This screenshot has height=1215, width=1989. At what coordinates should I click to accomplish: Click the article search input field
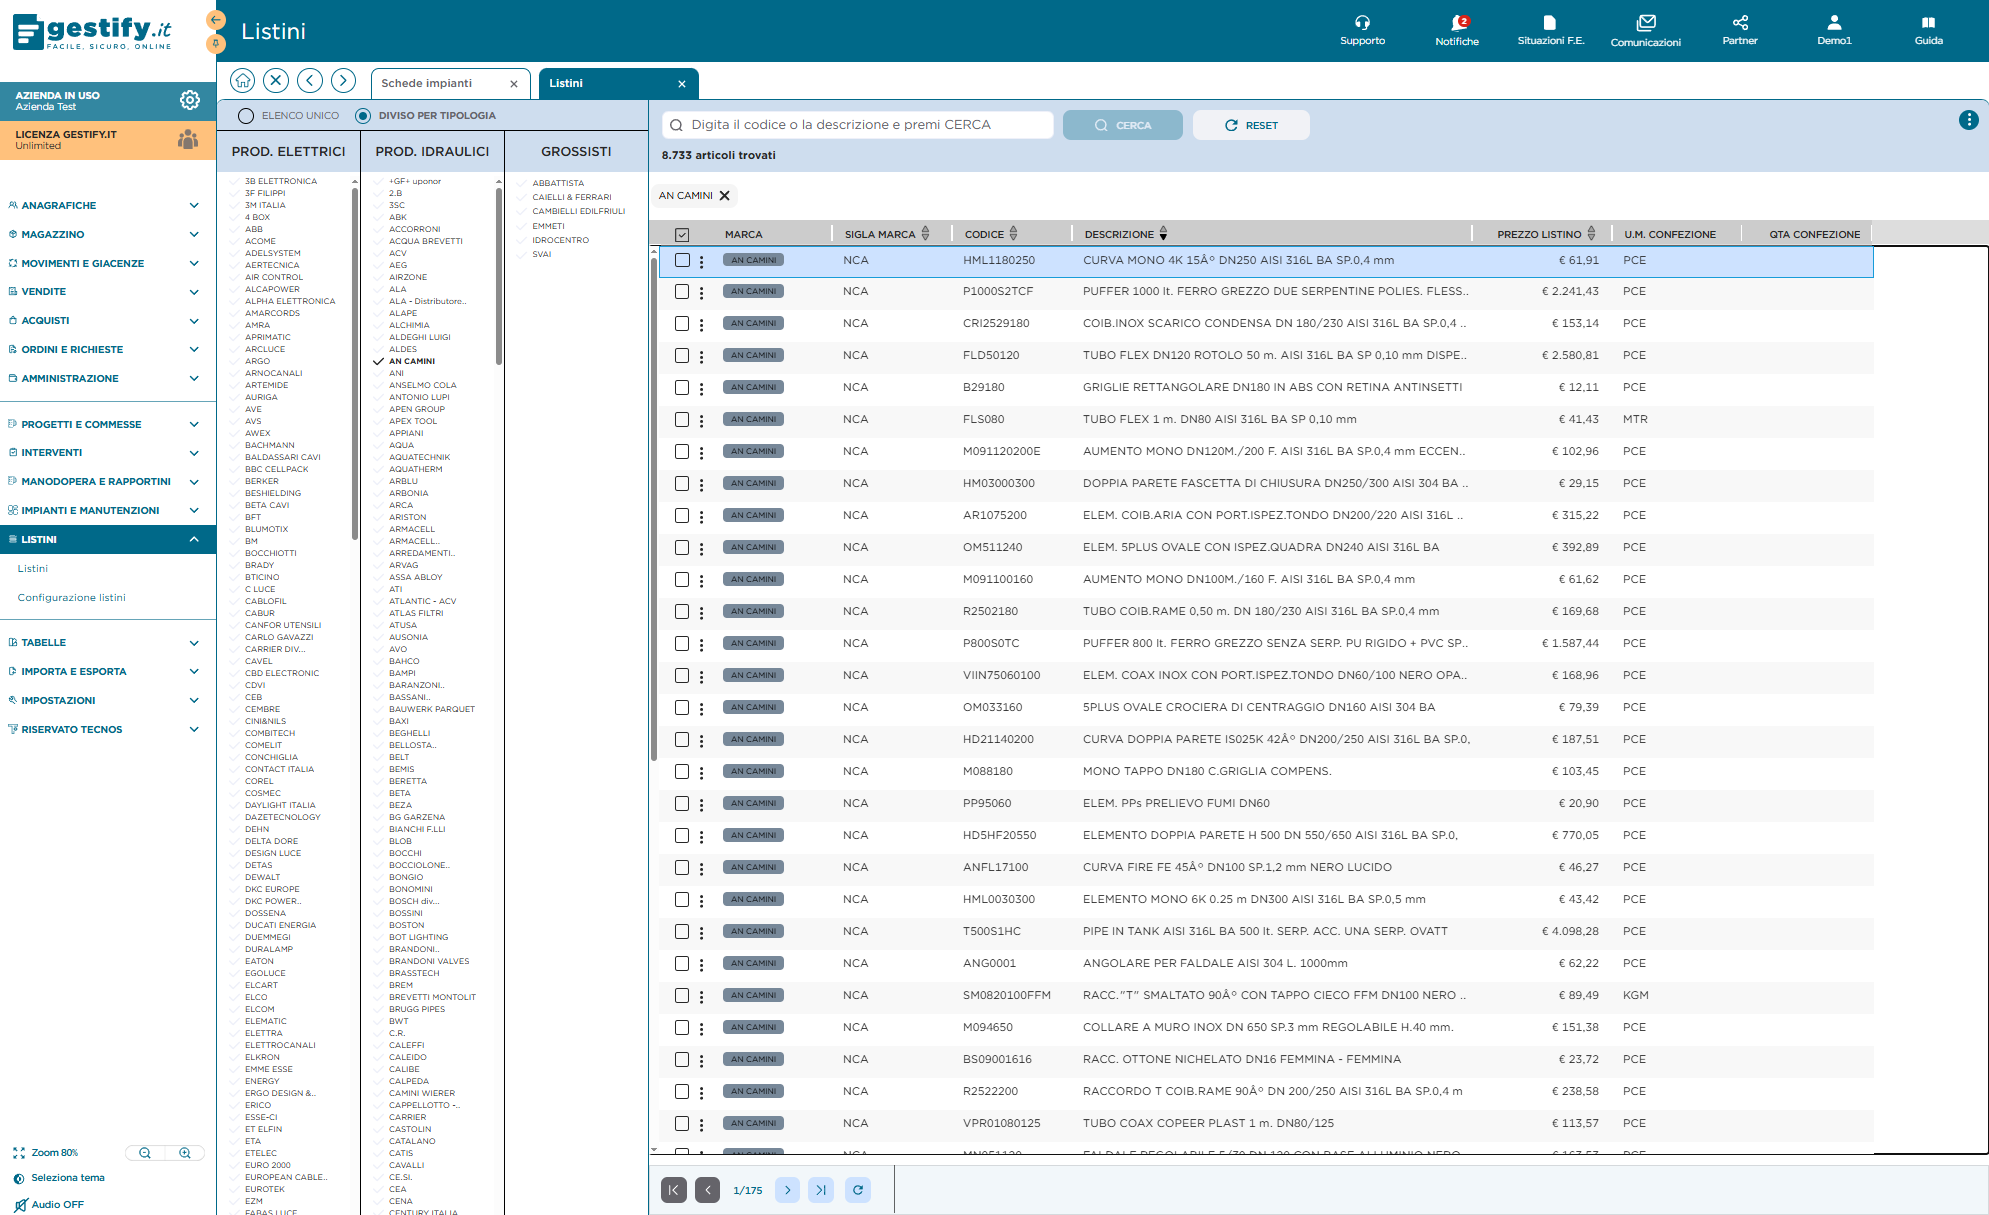click(x=858, y=125)
